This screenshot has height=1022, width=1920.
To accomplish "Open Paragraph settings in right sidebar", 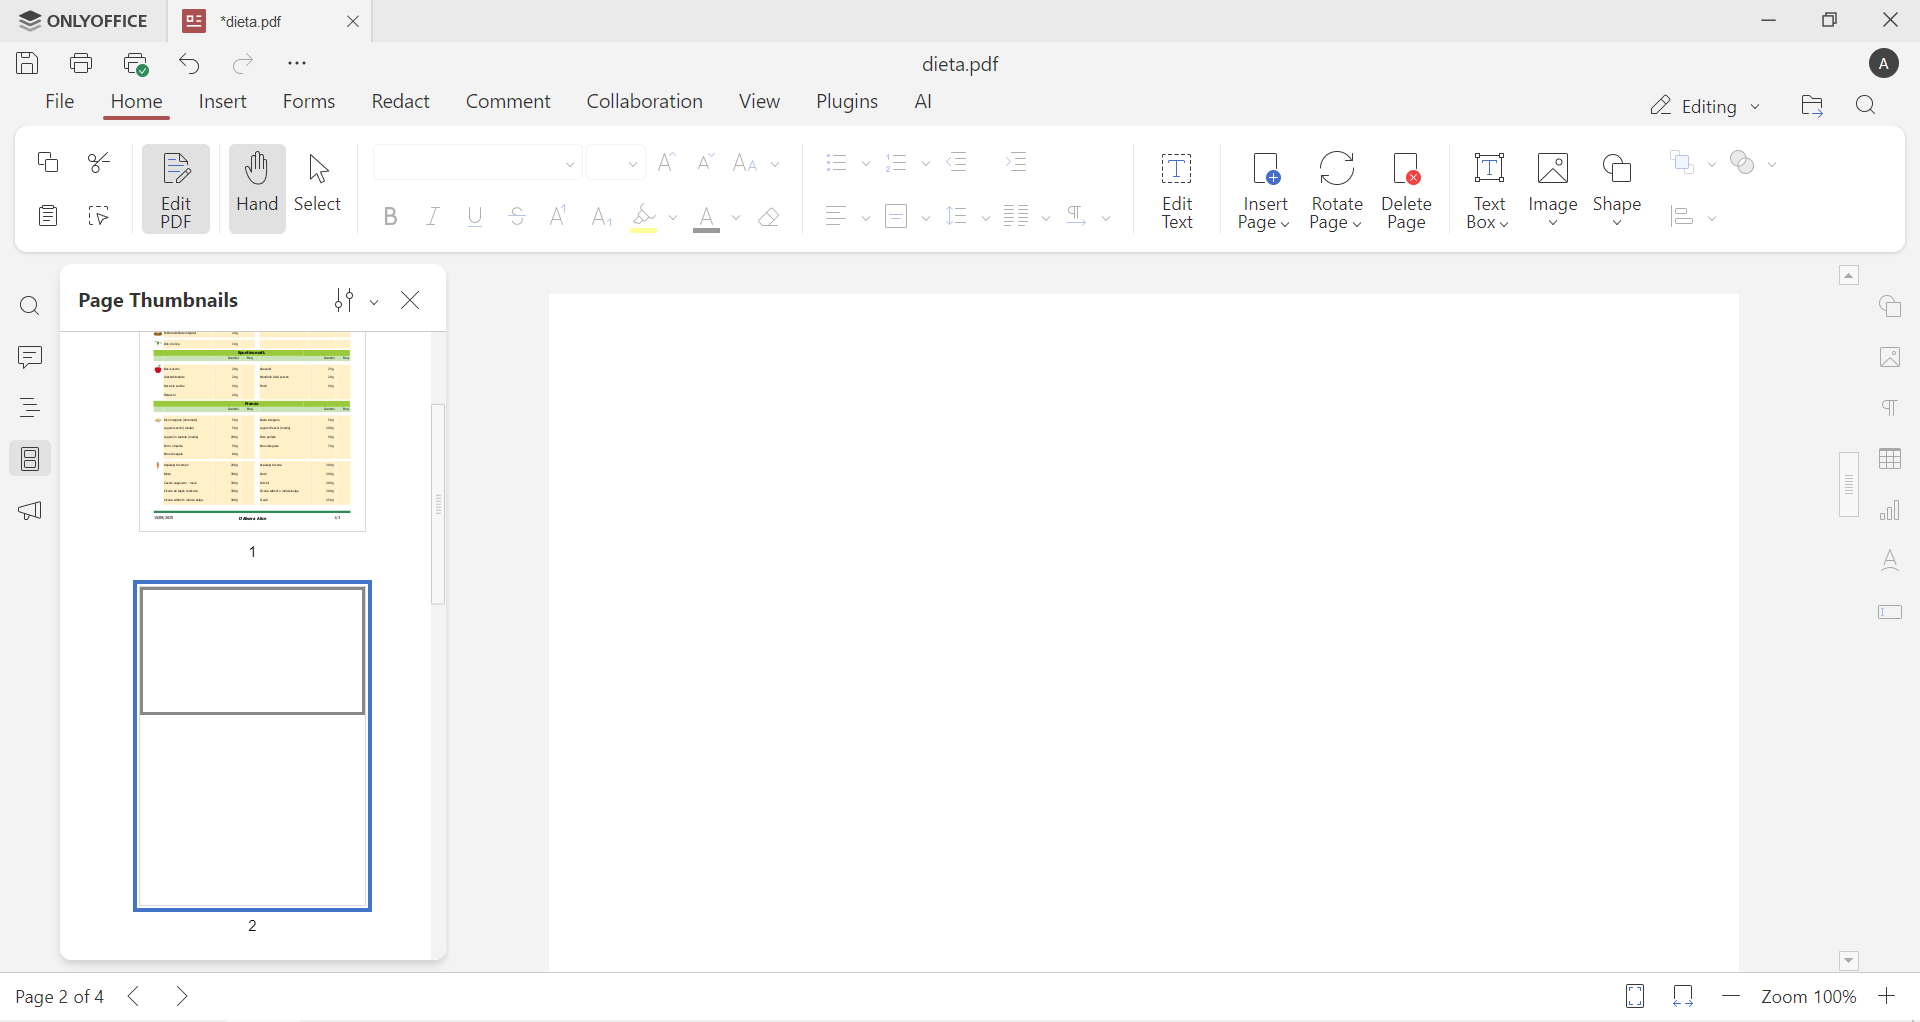I will point(1892,408).
